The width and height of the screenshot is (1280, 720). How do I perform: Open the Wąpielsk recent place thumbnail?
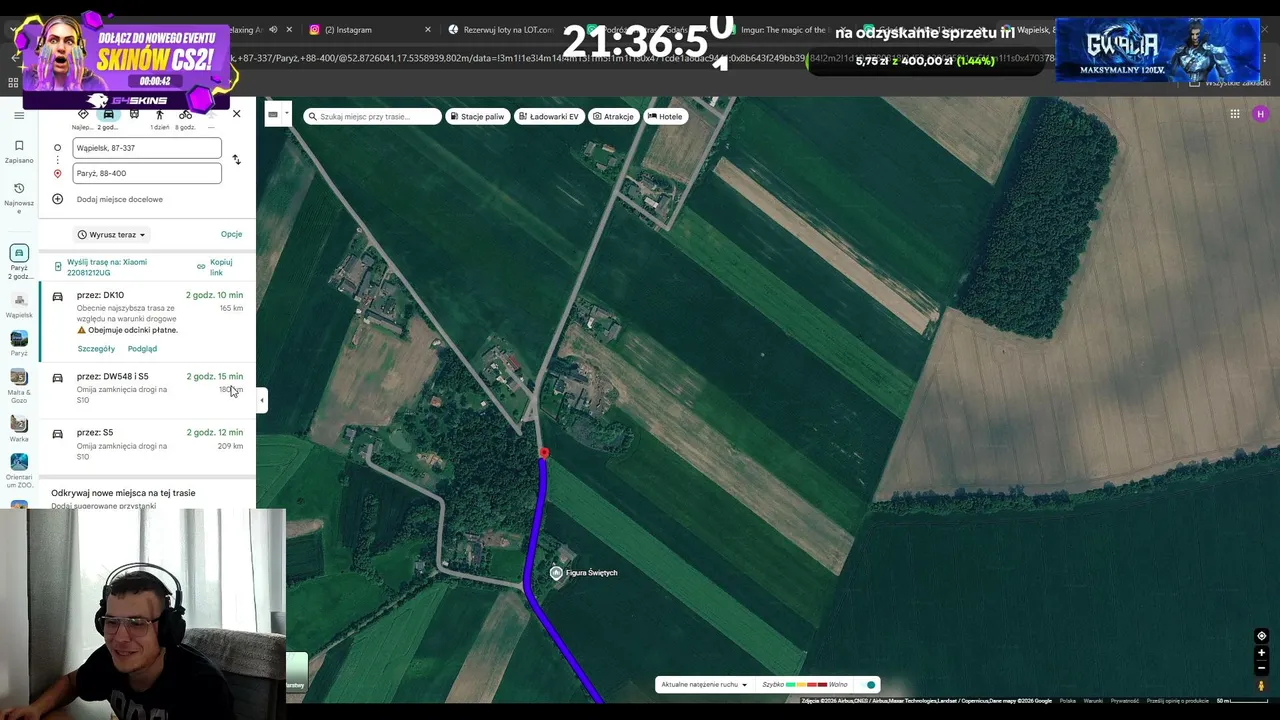(19, 305)
